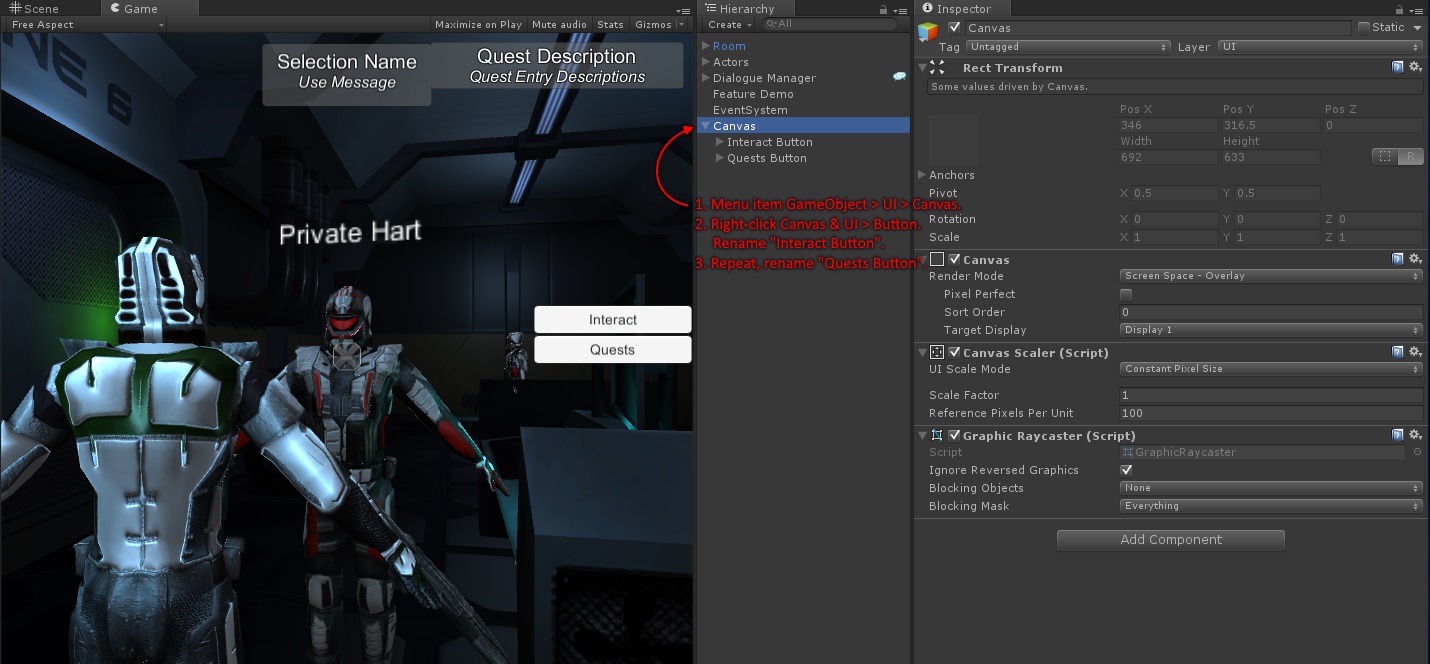Image resolution: width=1430 pixels, height=664 pixels.
Task: Expand Interact Button in the Hierarchy
Action: click(x=718, y=142)
